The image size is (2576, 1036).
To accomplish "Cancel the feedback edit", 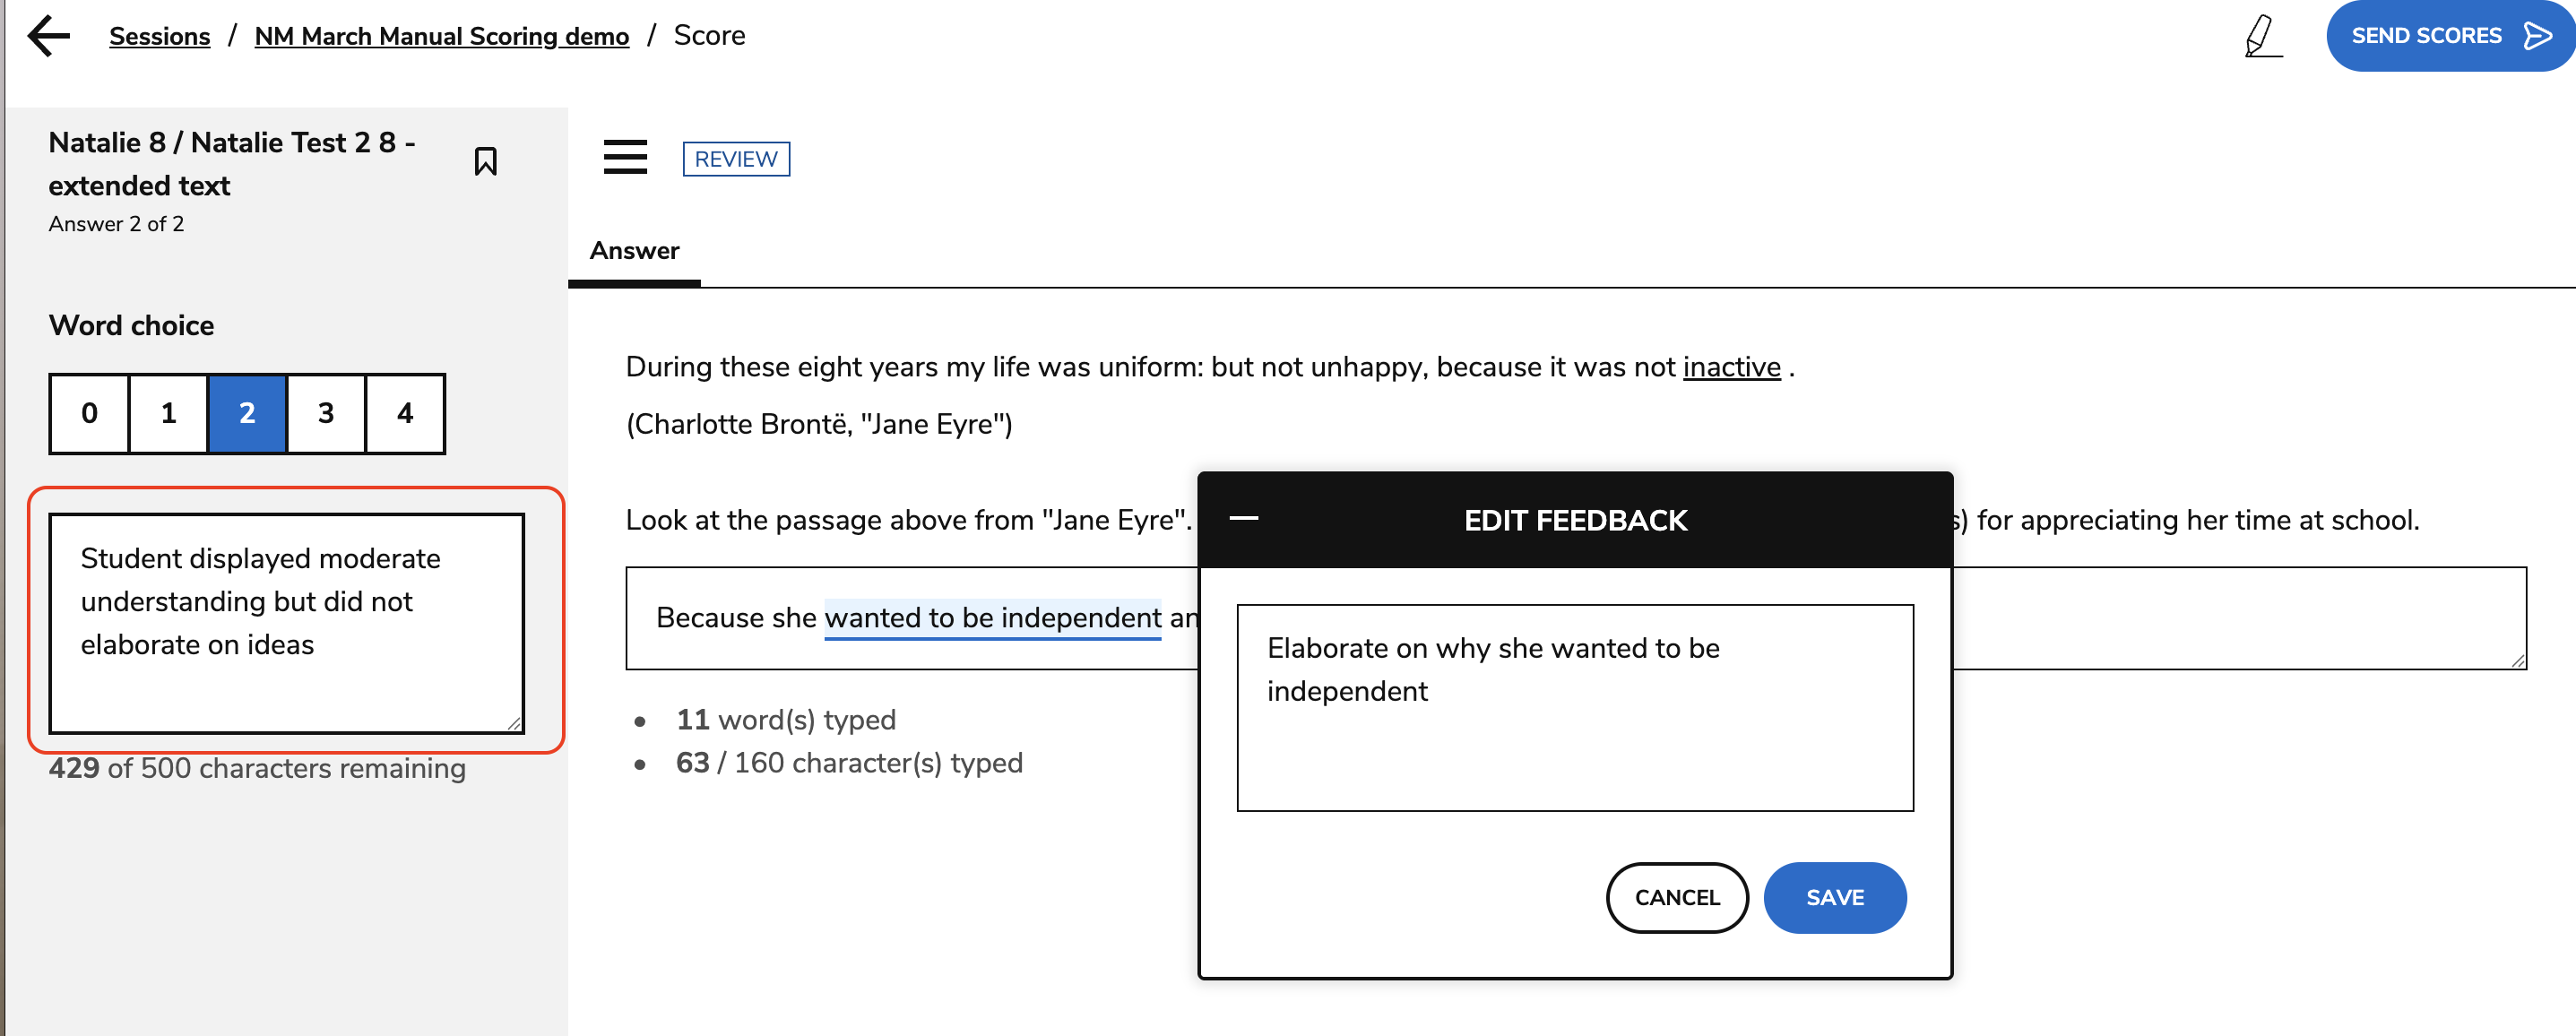I will (1677, 897).
